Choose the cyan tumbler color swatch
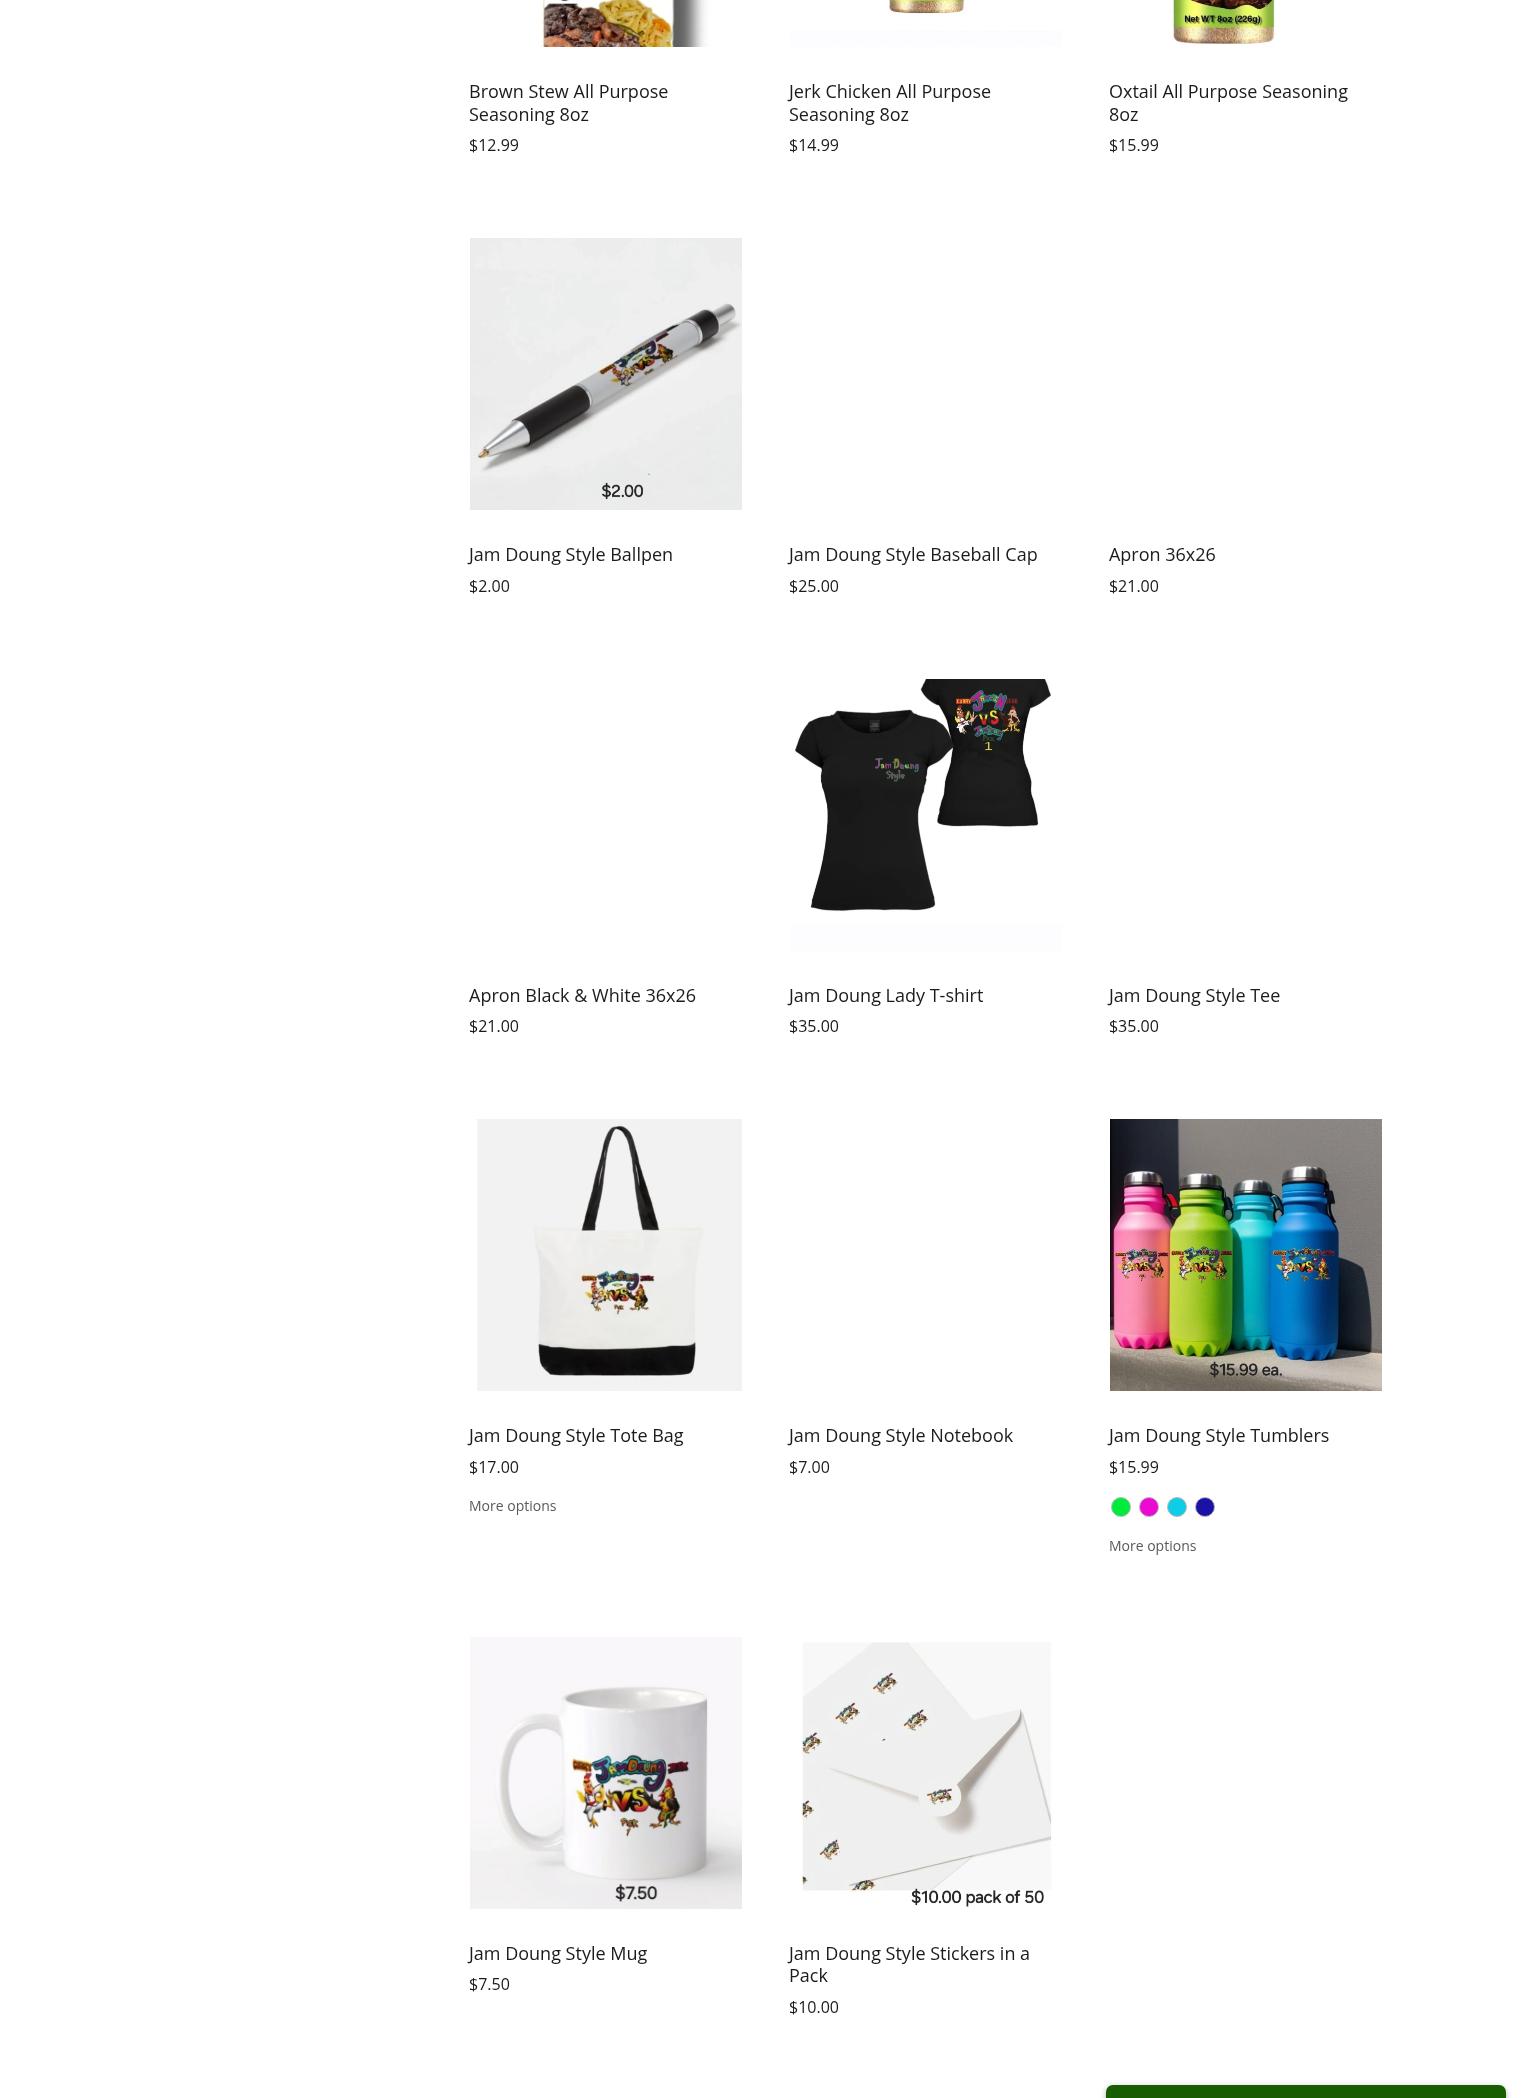Image resolution: width=1530 pixels, height=2098 pixels. pos(1176,1507)
